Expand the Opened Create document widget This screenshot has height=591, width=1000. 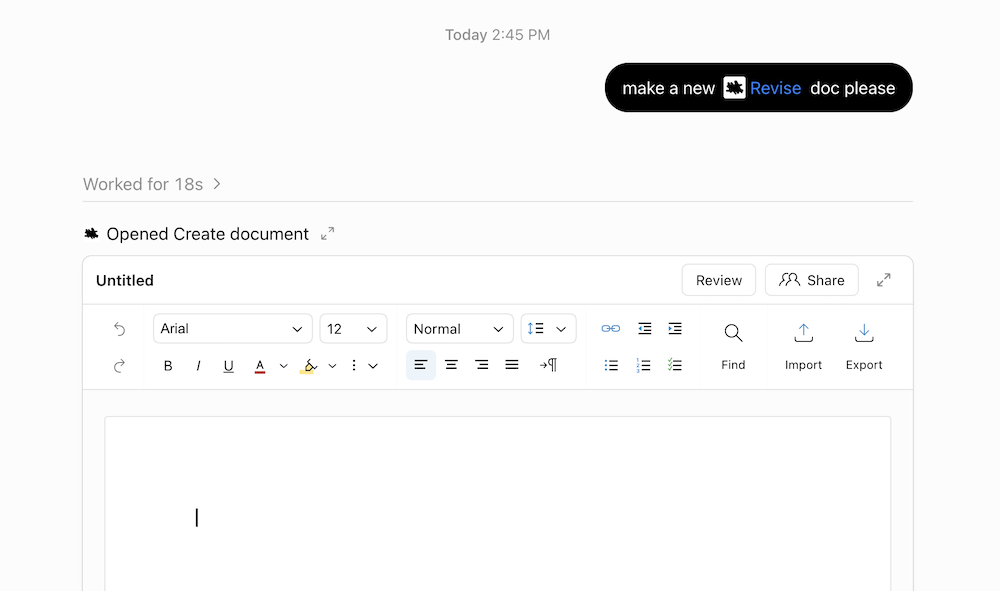[327, 234]
